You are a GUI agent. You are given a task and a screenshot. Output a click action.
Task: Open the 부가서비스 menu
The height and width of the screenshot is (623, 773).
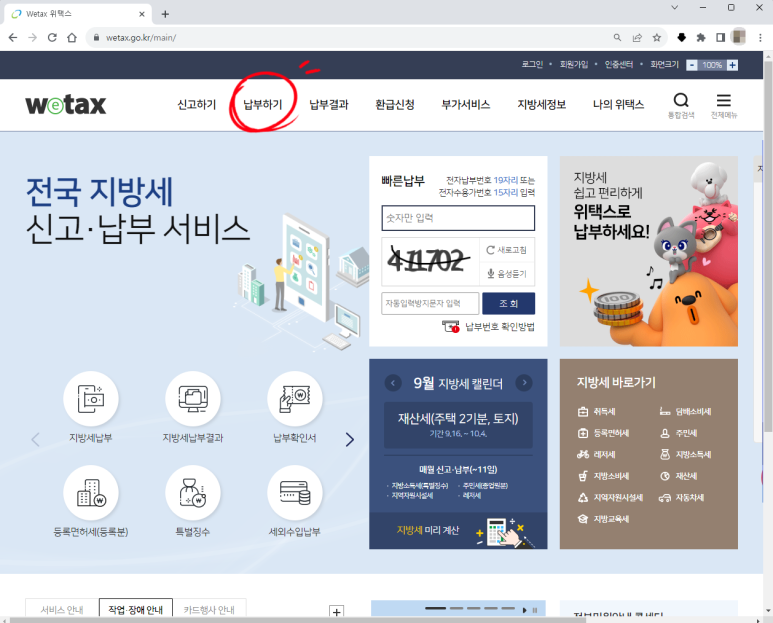[x=466, y=104]
